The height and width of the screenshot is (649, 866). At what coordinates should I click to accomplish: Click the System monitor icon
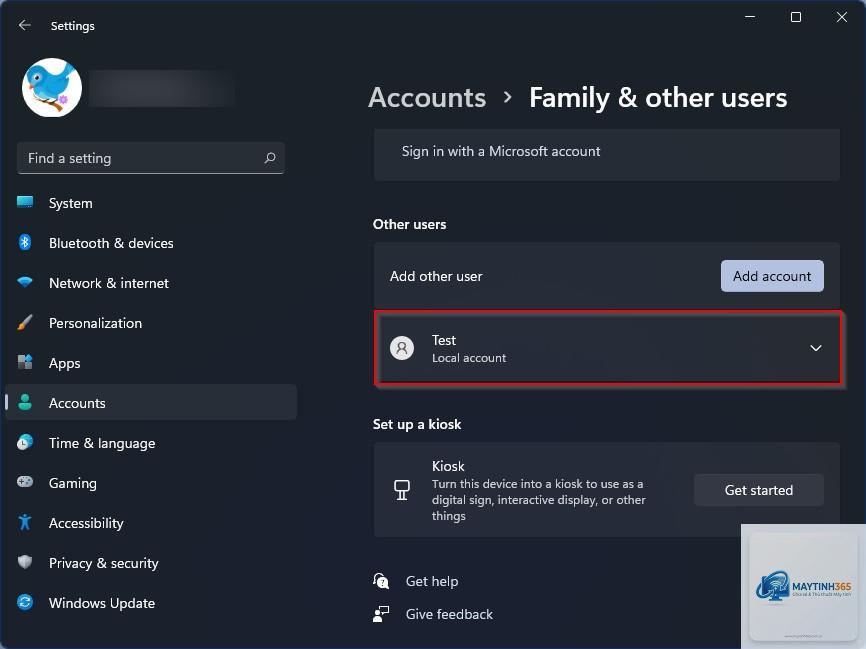(25, 203)
